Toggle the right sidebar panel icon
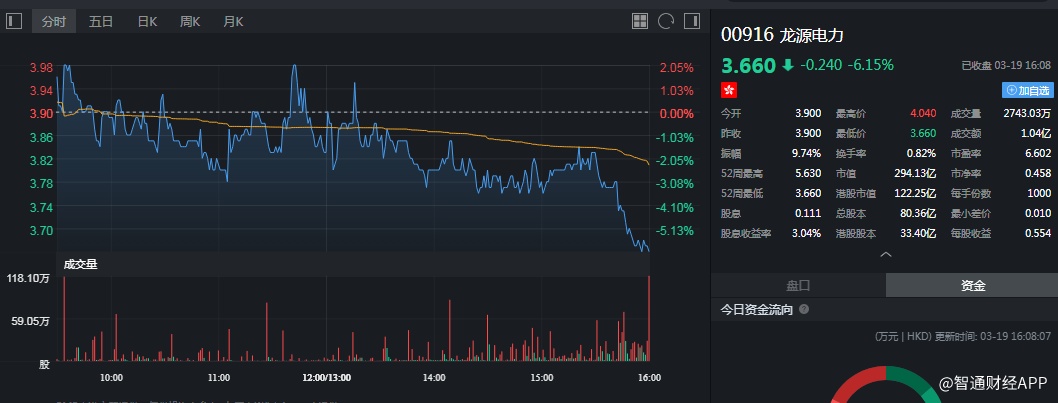This screenshot has height=403, width=1058. [692, 21]
